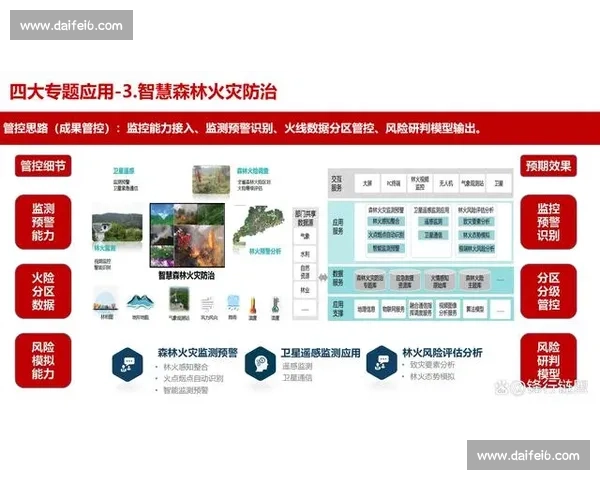Click the 火情感知原始库 database cylinder
This screenshot has width=600, height=480.
pyautogui.click(x=439, y=281)
